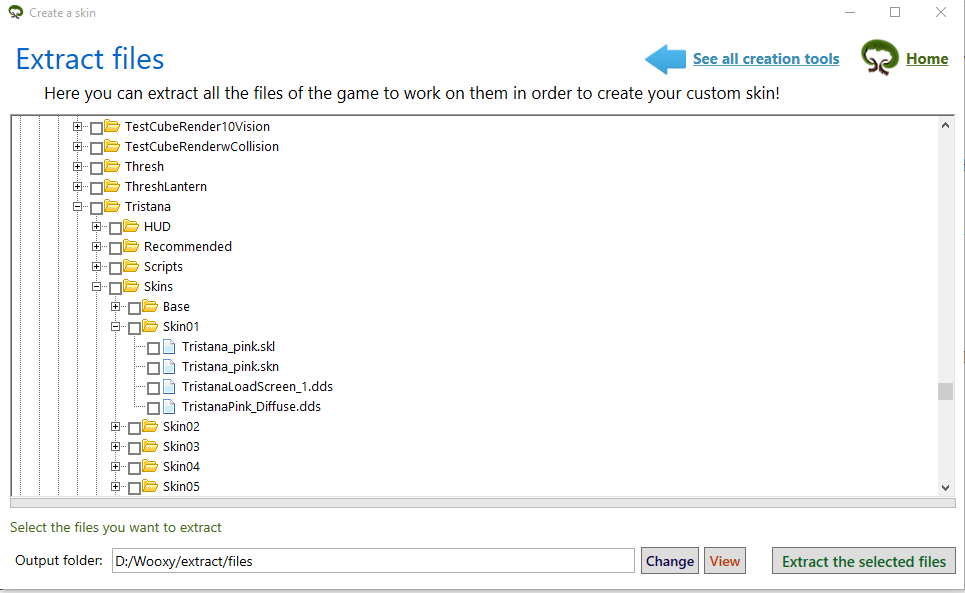This screenshot has width=965, height=593.
Task: Select the Recommended tree item
Action: click(187, 247)
